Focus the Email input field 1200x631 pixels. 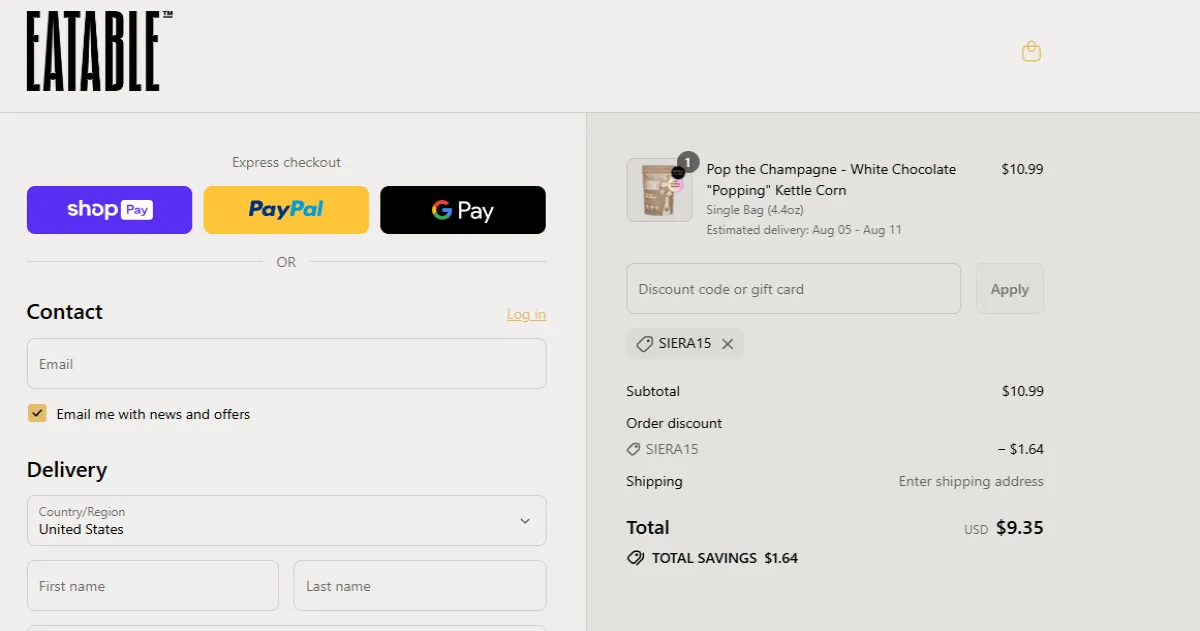click(287, 364)
